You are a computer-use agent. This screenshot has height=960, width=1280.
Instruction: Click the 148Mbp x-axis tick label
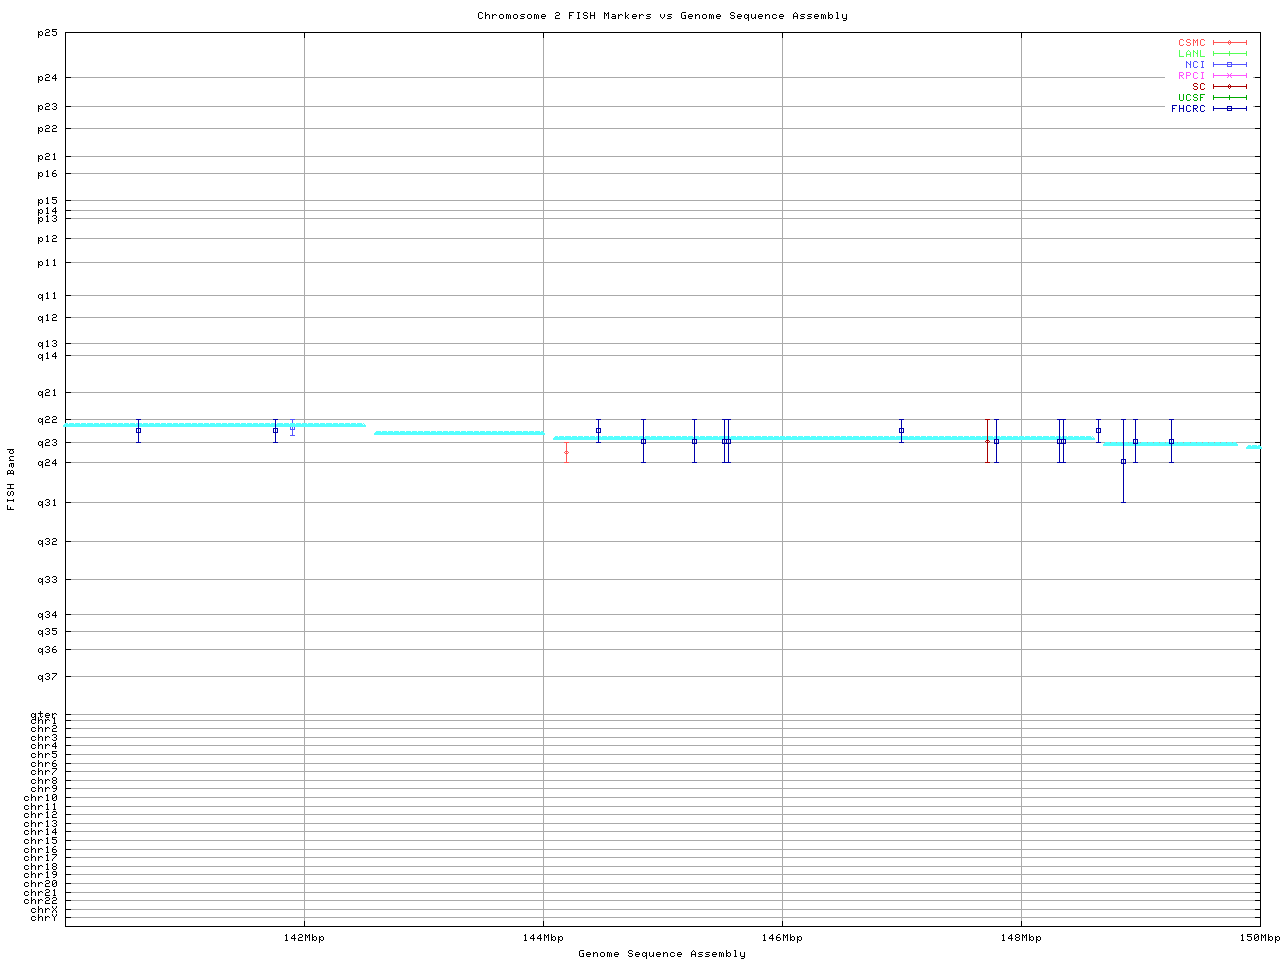[x=1021, y=938]
